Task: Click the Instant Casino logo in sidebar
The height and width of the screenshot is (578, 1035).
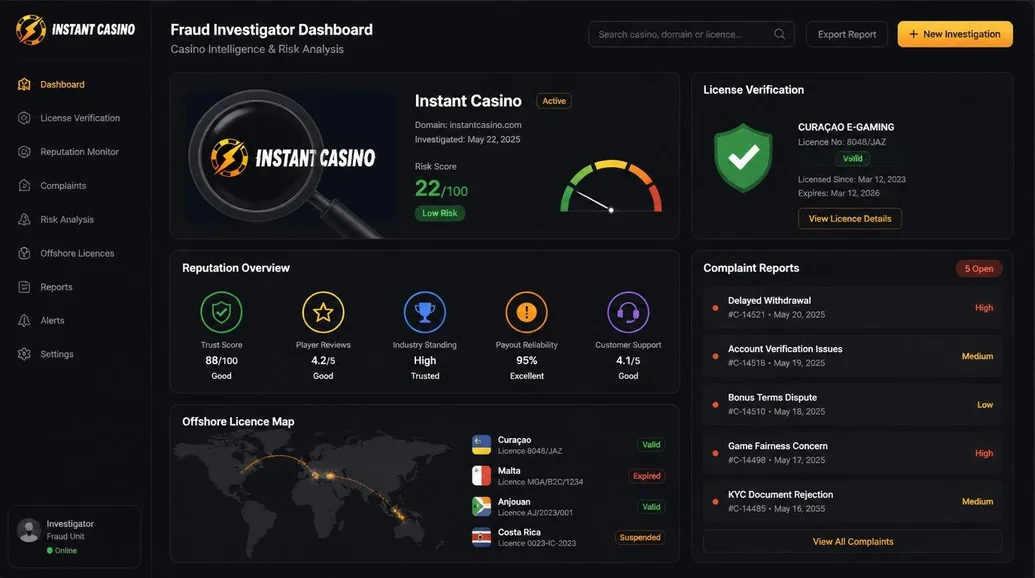Action: click(75, 30)
